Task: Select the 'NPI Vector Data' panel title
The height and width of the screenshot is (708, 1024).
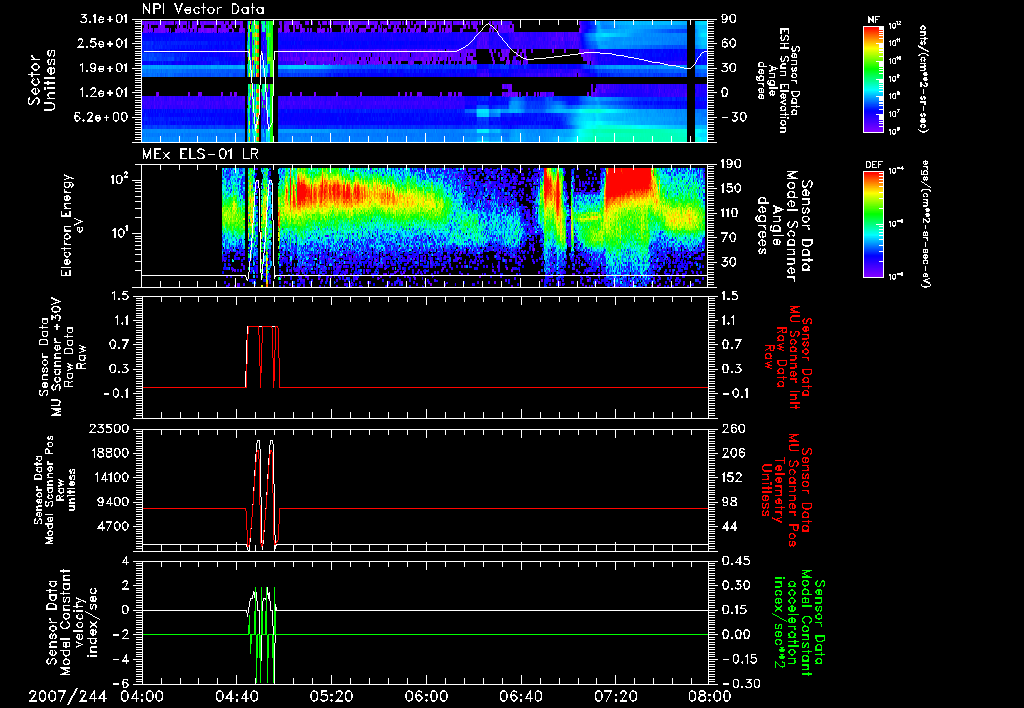Action: [x=203, y=9]
